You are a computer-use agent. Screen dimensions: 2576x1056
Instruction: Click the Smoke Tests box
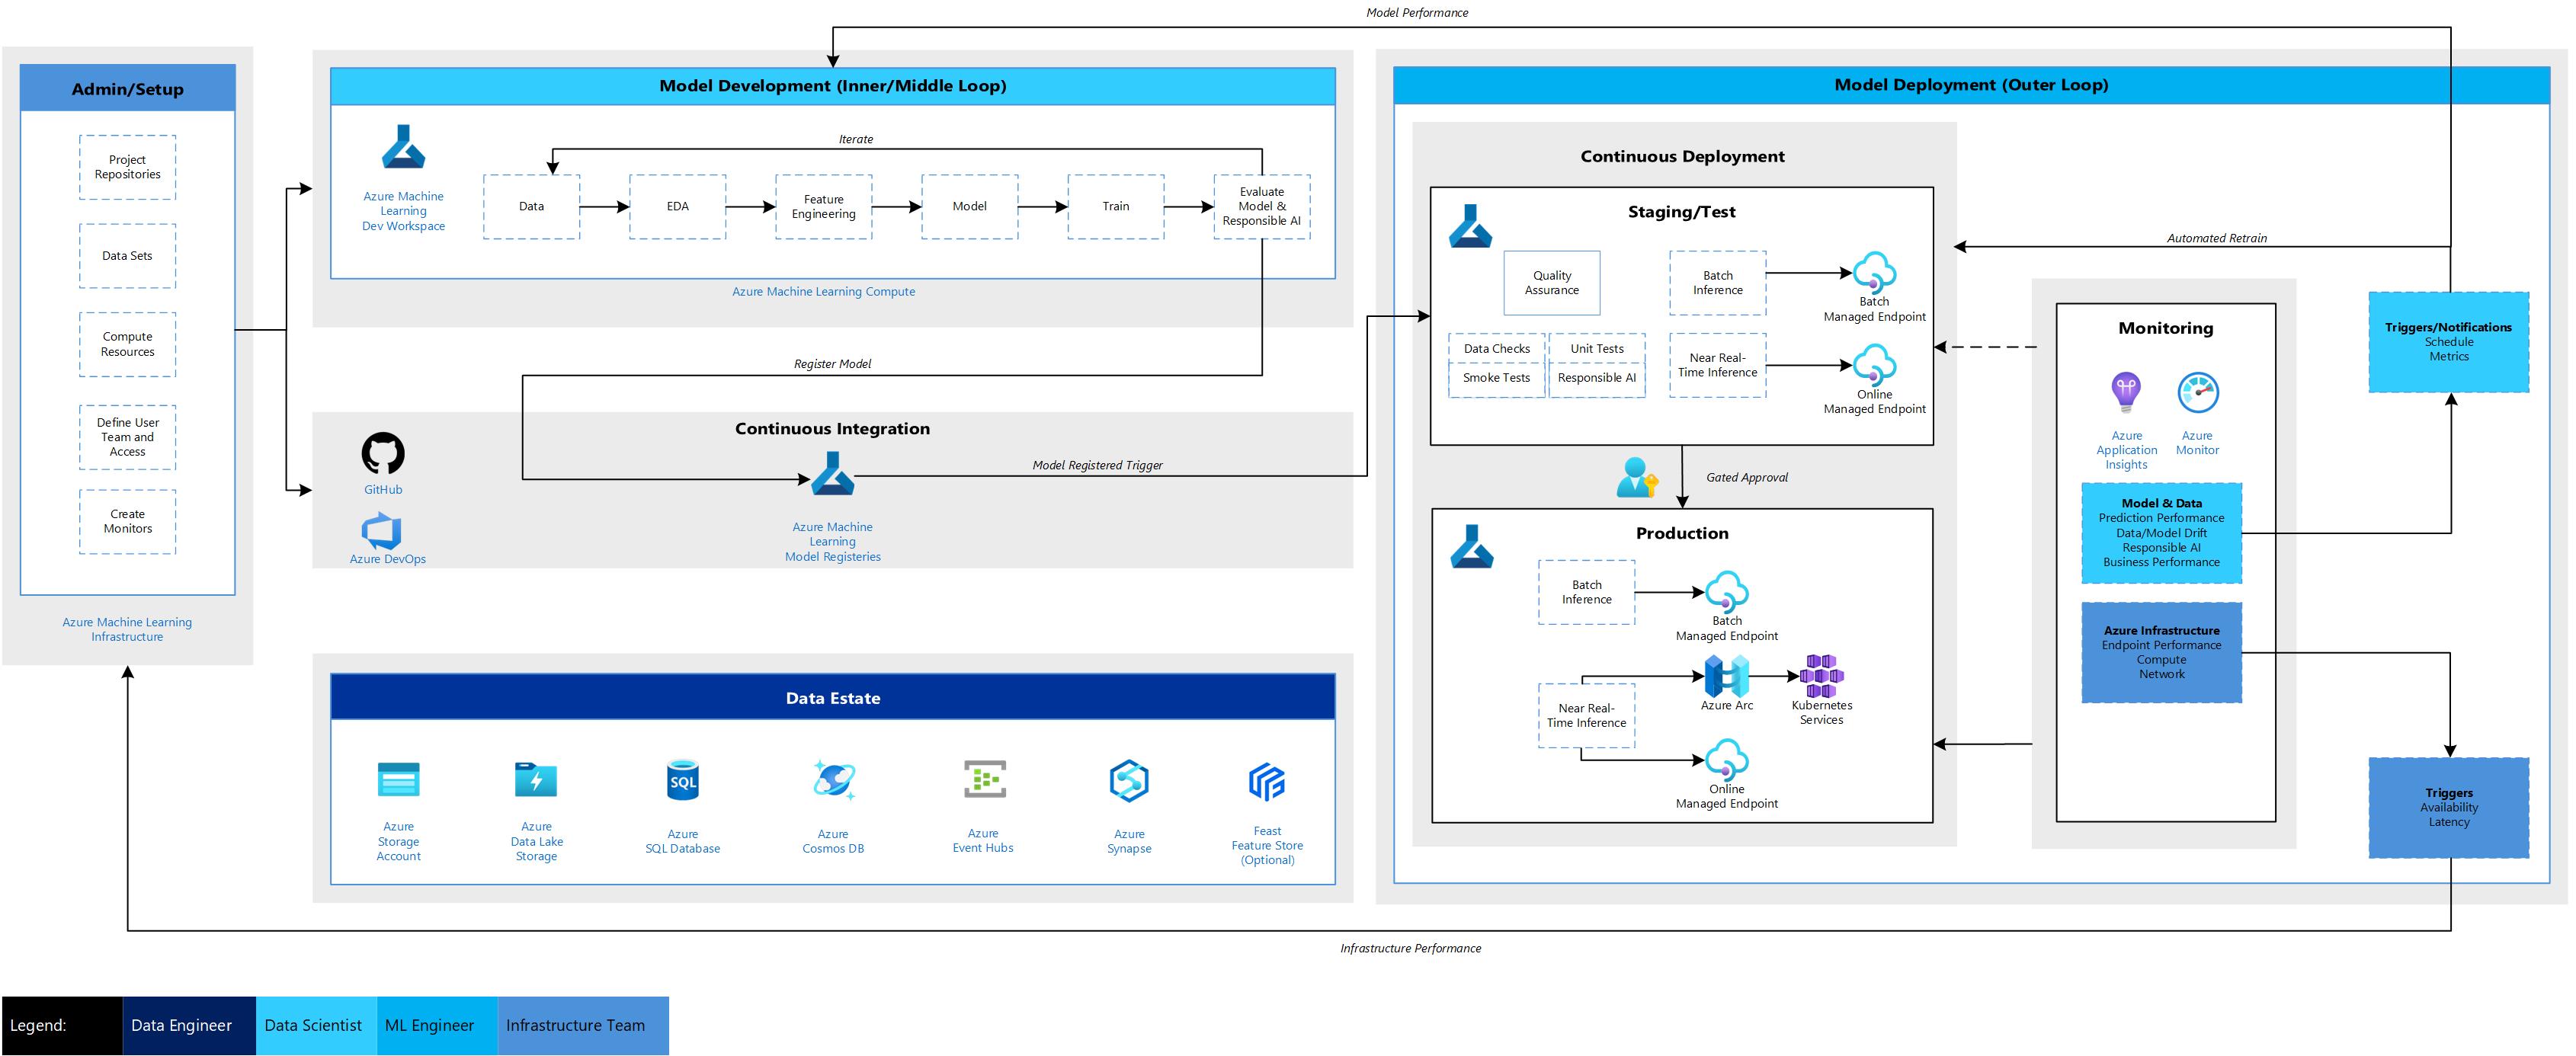[x=1496, y=379]
